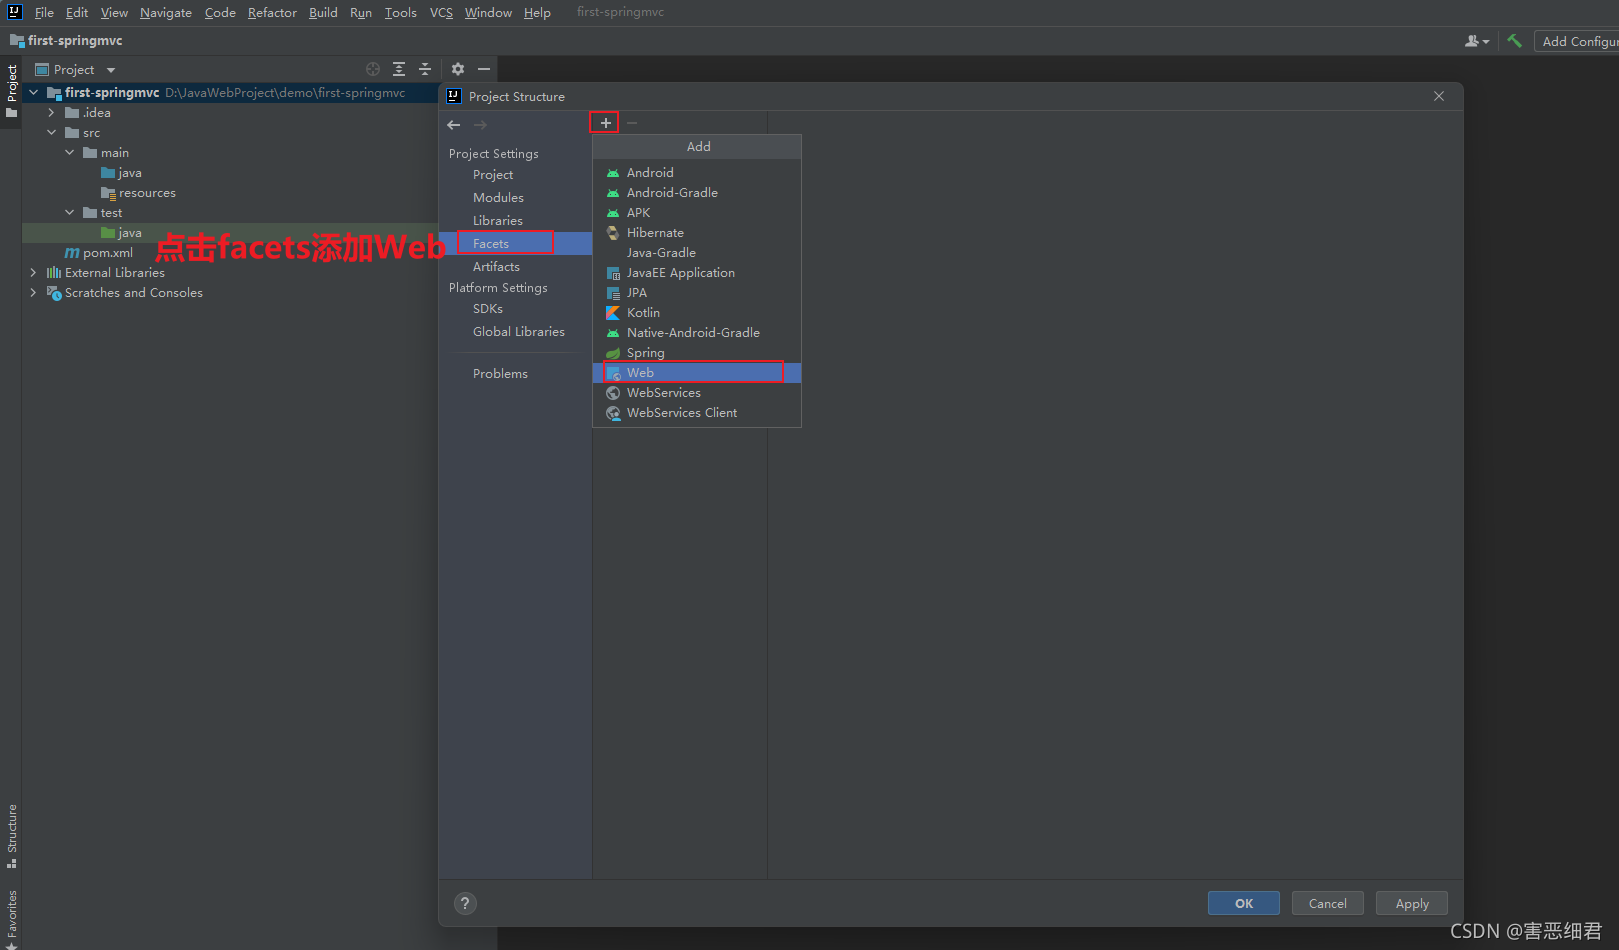
Task: Select Modules in Project Settings
Action: [515, 198]
